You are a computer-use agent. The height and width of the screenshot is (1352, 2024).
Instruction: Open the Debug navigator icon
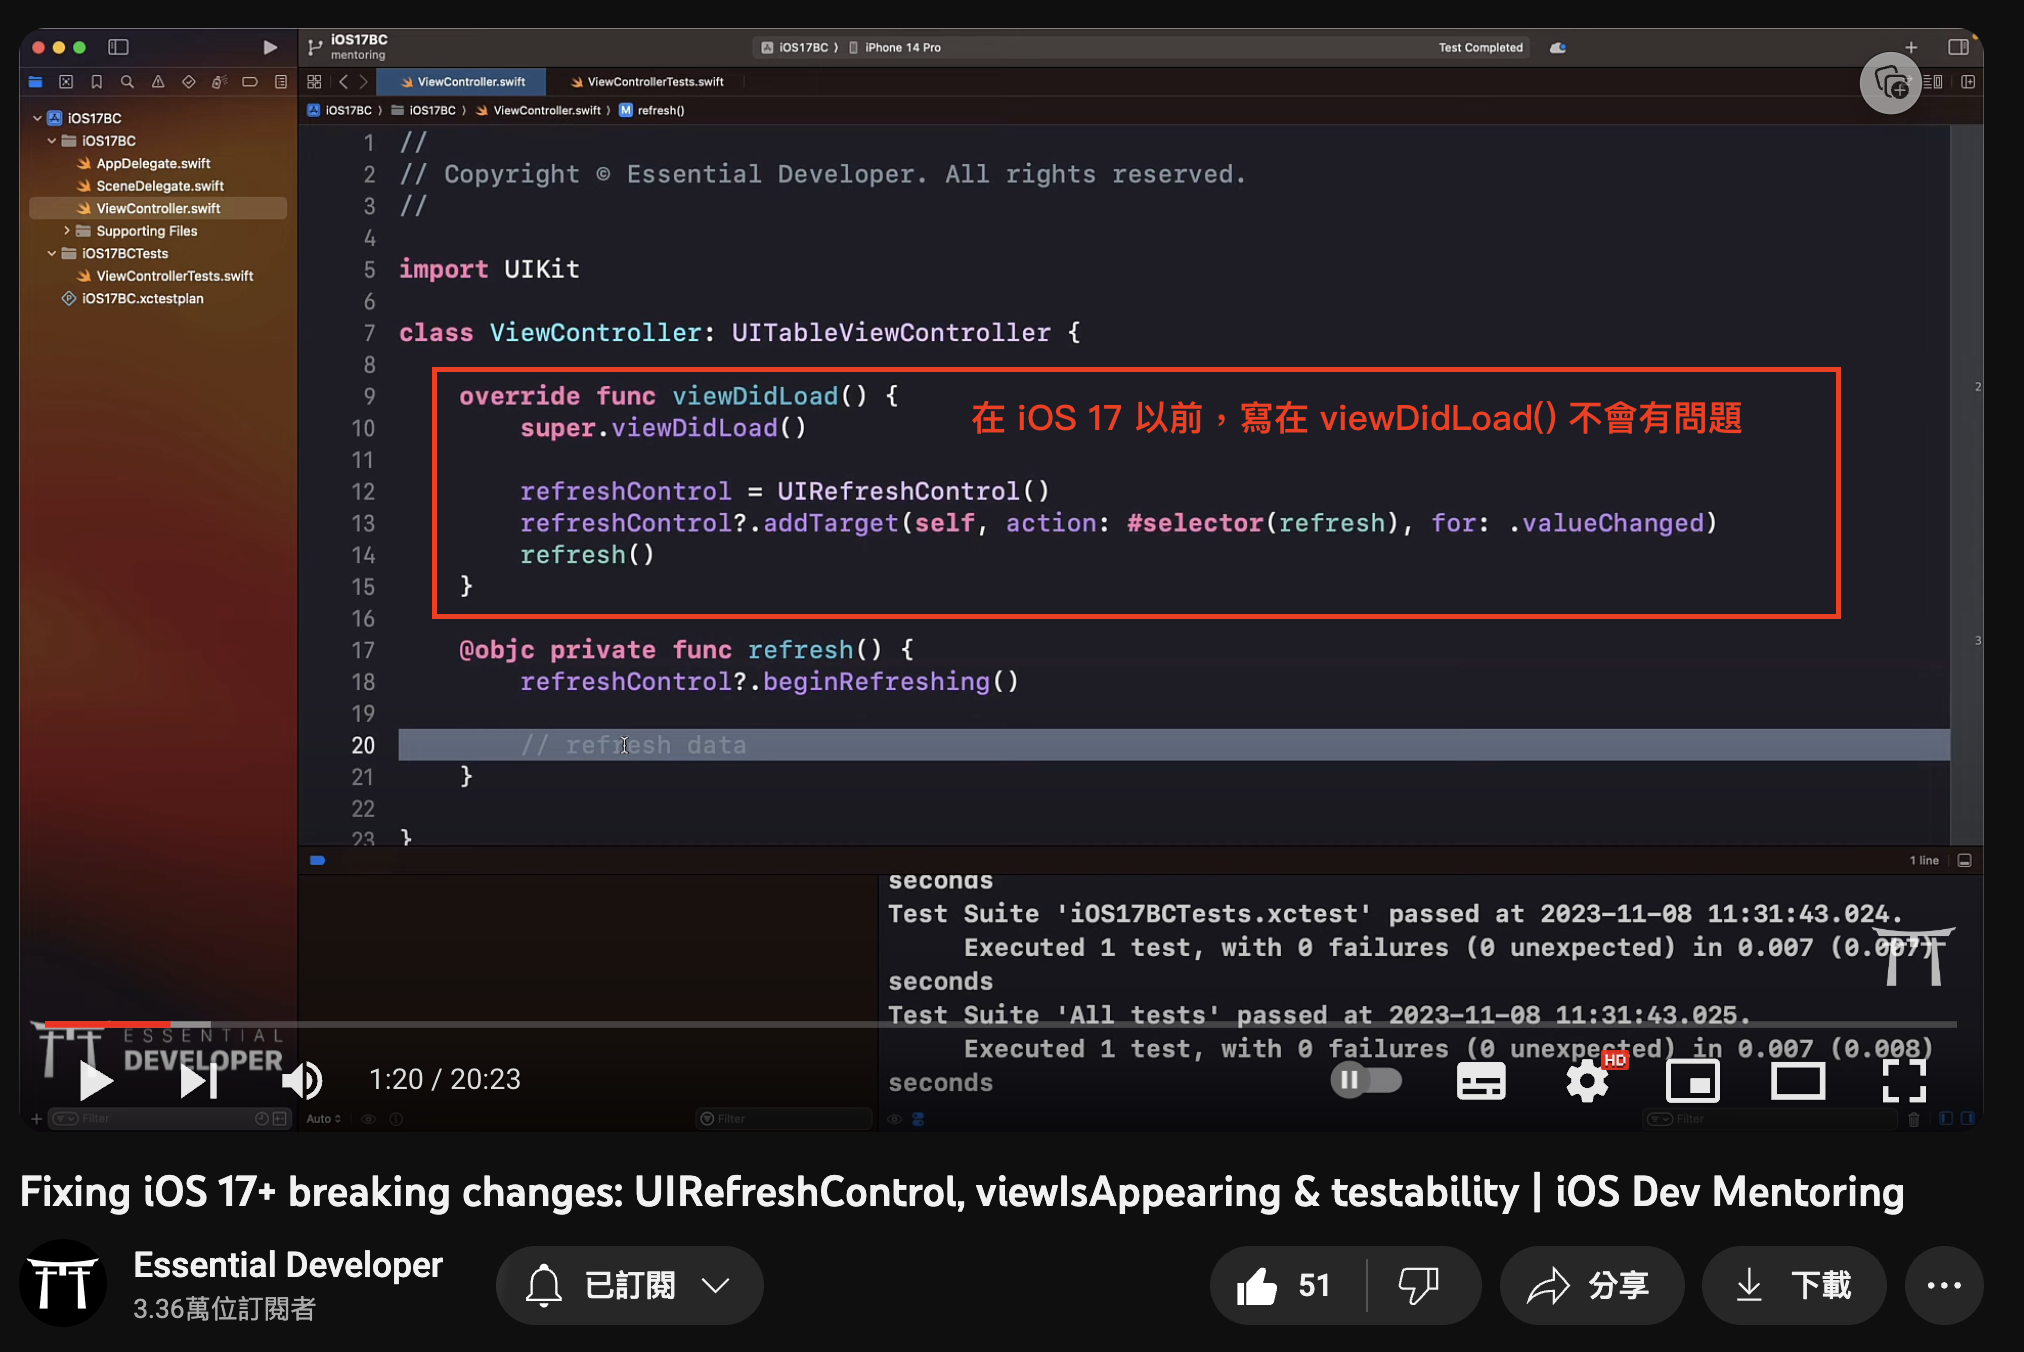click(x=219, y=82)
